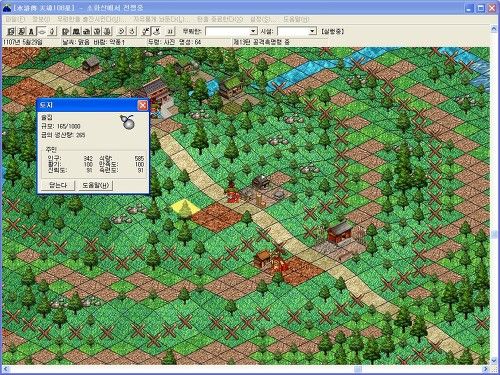Open the 파일(F) menu

[x=15, y=19]
